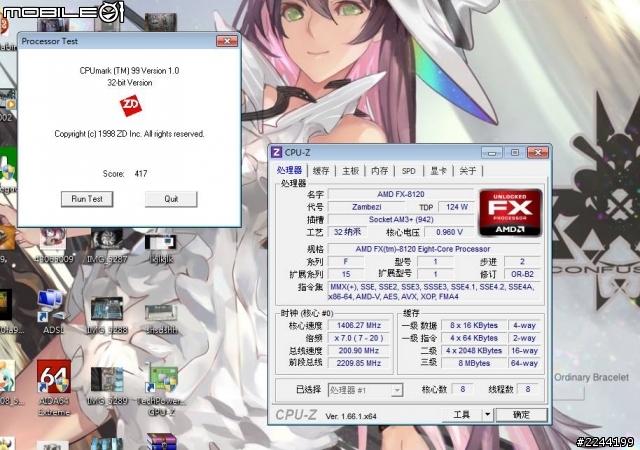The image size is (640, 450).
Task: Click the 32 纳米 process value
Action: click(347, 232)
